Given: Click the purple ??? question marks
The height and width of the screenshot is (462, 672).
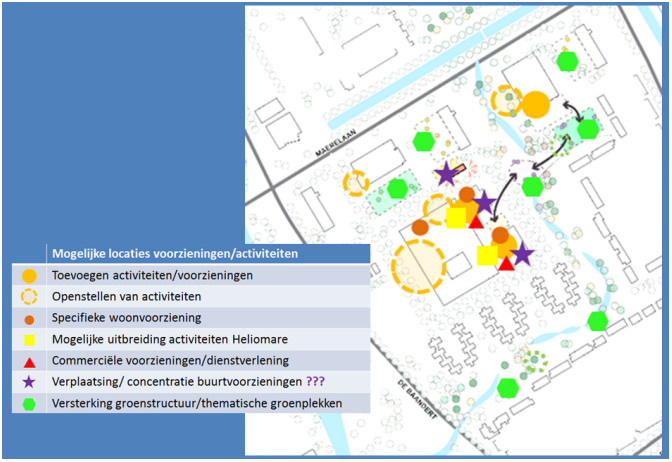Looking at the screenshot, I should pyautogui.click(x=315, y=381).
